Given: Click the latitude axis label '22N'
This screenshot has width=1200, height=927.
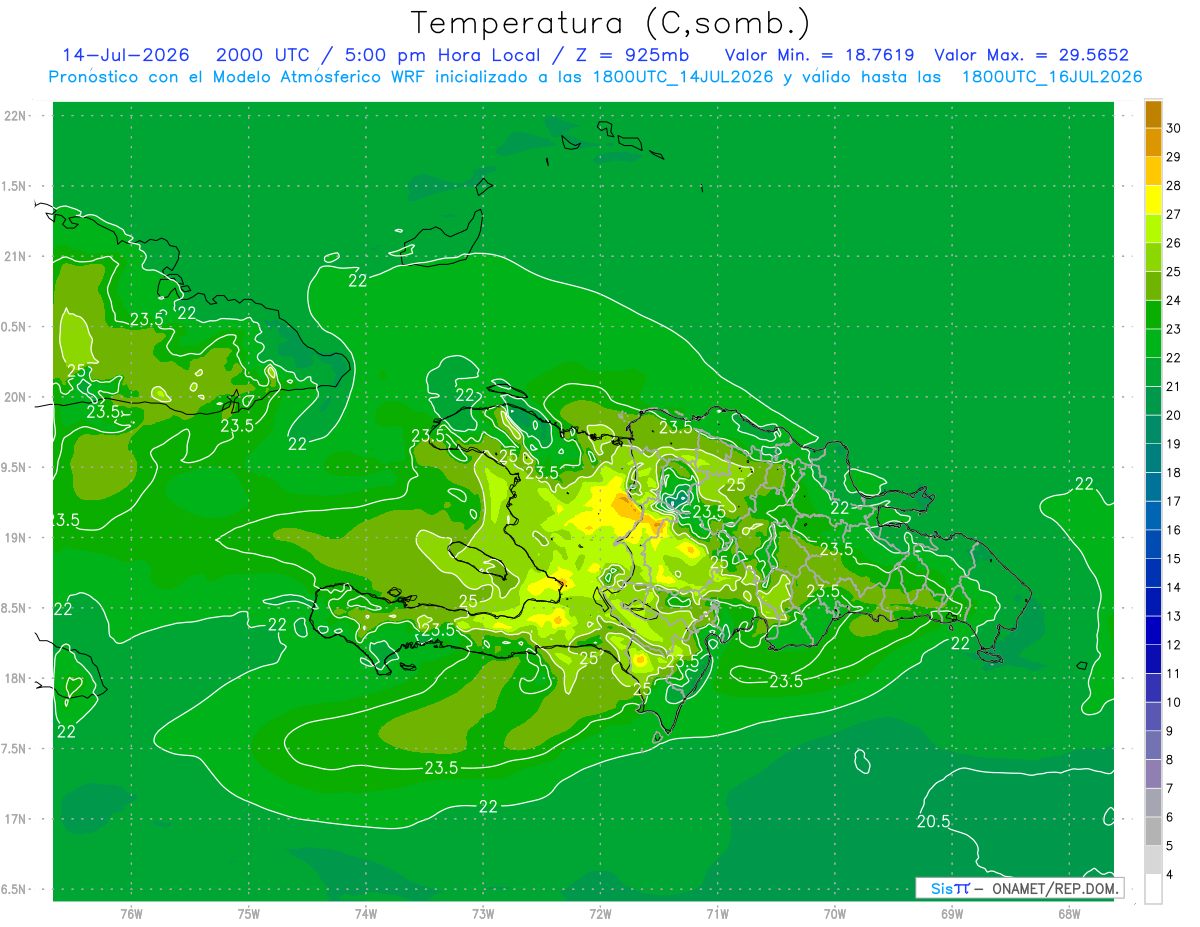Looking at the screenshot, I should (16, 116).
